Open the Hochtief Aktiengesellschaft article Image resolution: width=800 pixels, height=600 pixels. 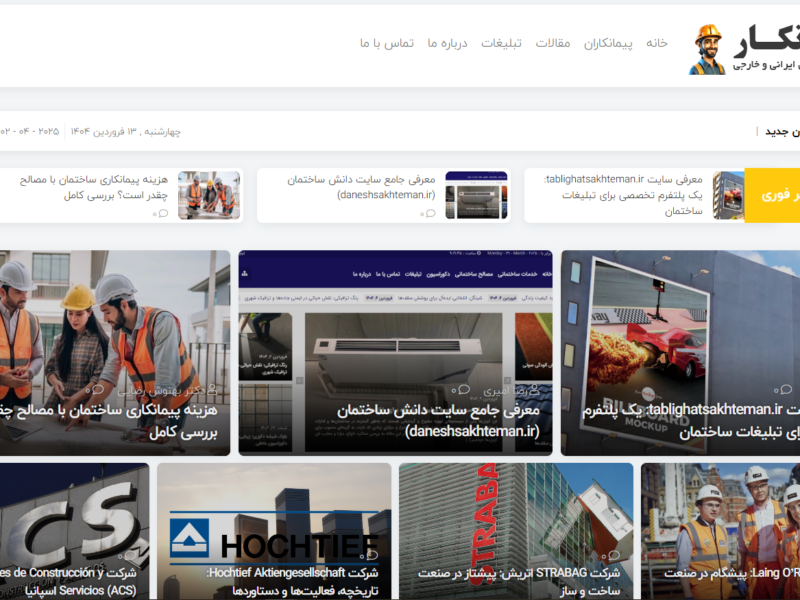tap(293, 582)
